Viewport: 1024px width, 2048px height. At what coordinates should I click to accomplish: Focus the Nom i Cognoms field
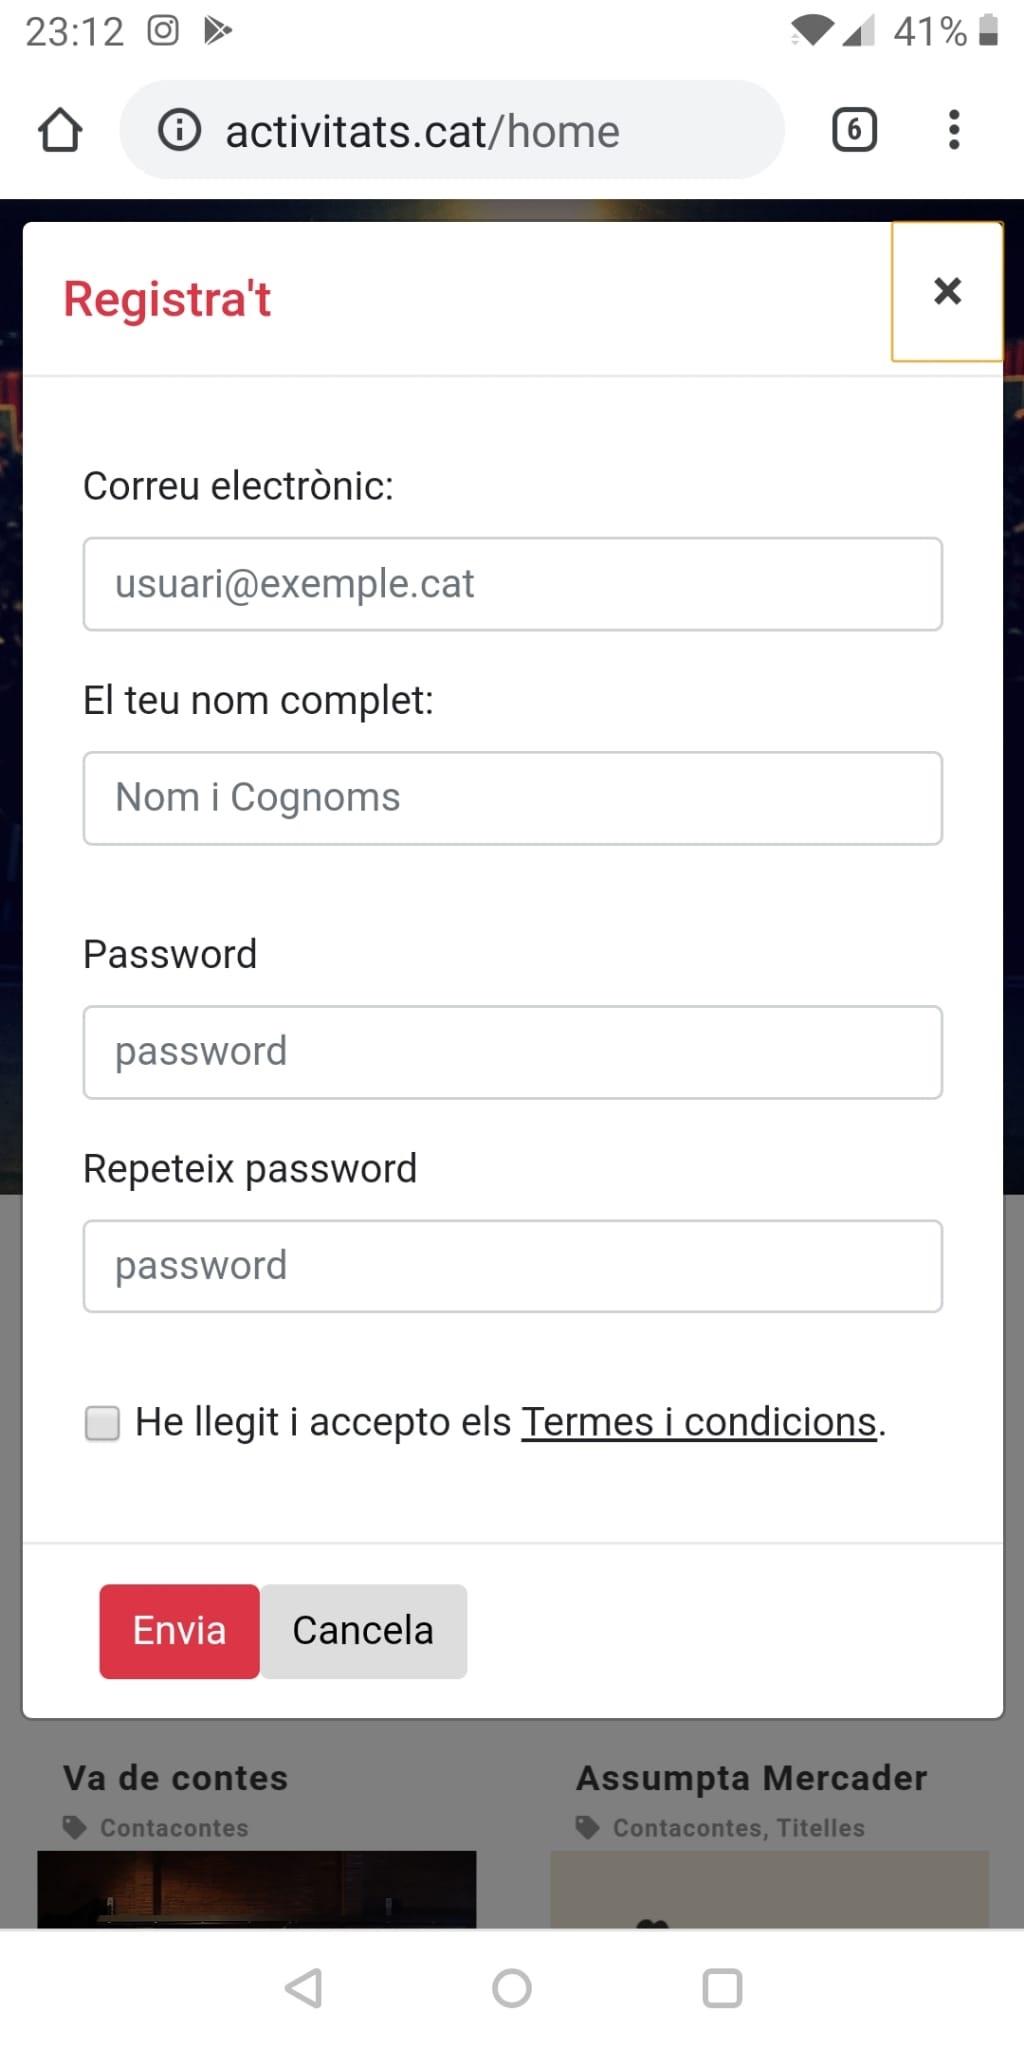pos(512,798)
